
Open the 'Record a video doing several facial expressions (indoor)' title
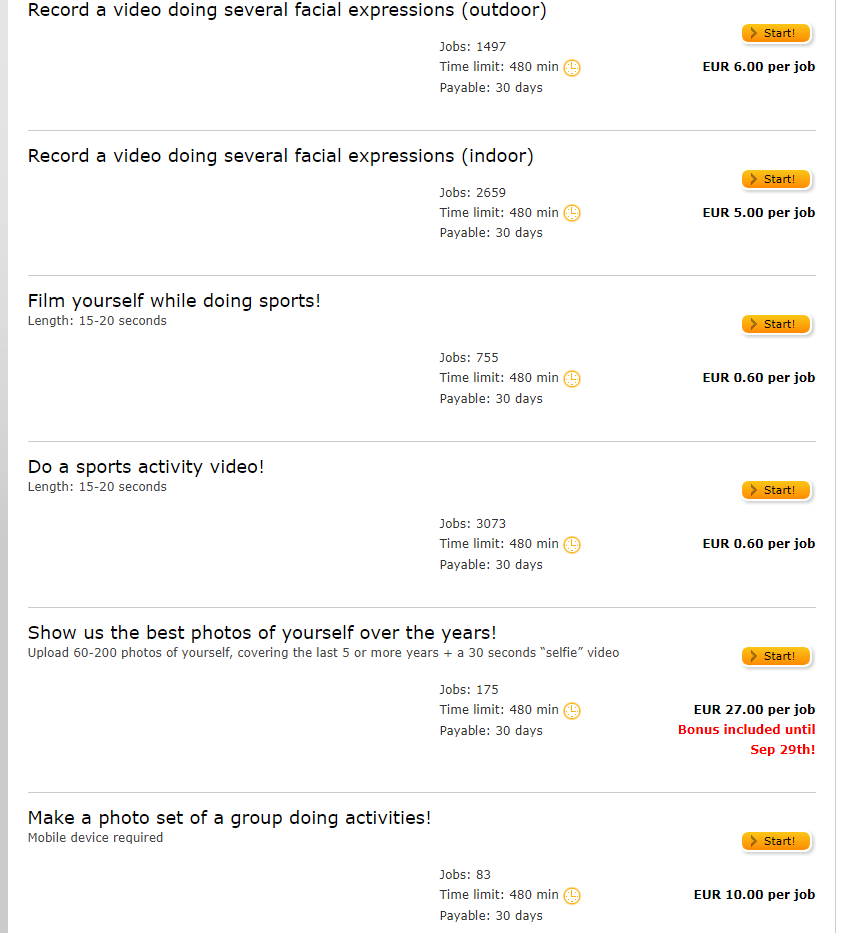pyautogui.click(x=281, y=156)
